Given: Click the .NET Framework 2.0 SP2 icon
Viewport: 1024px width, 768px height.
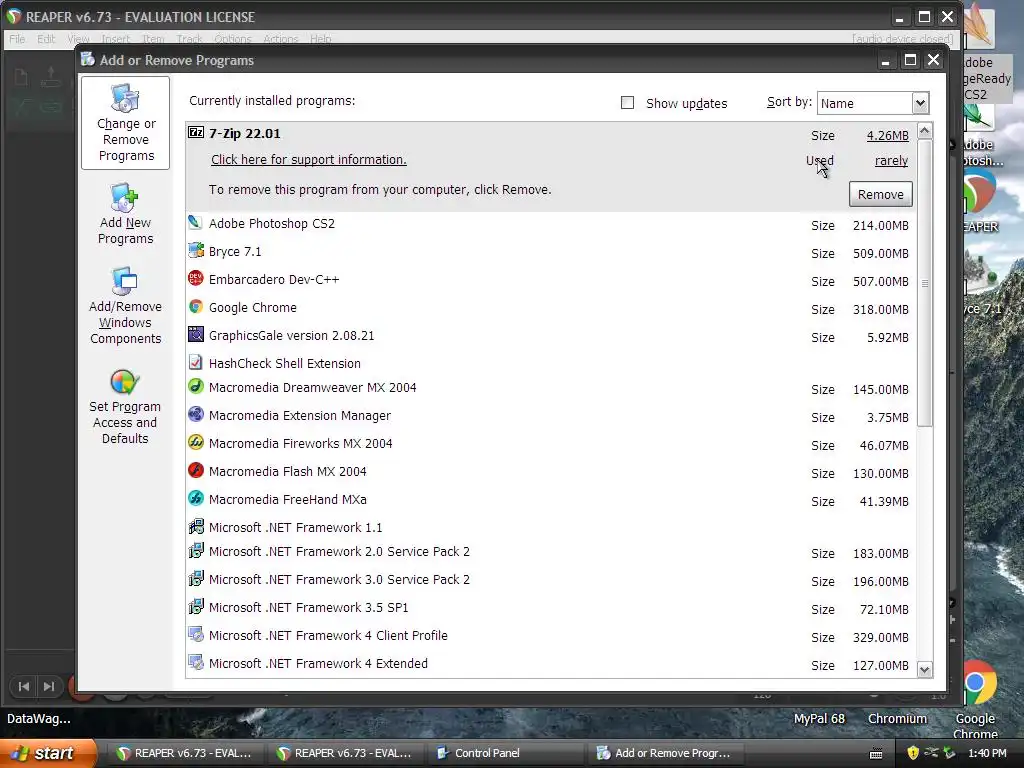Looking at the screenshot, I should 195,551.
